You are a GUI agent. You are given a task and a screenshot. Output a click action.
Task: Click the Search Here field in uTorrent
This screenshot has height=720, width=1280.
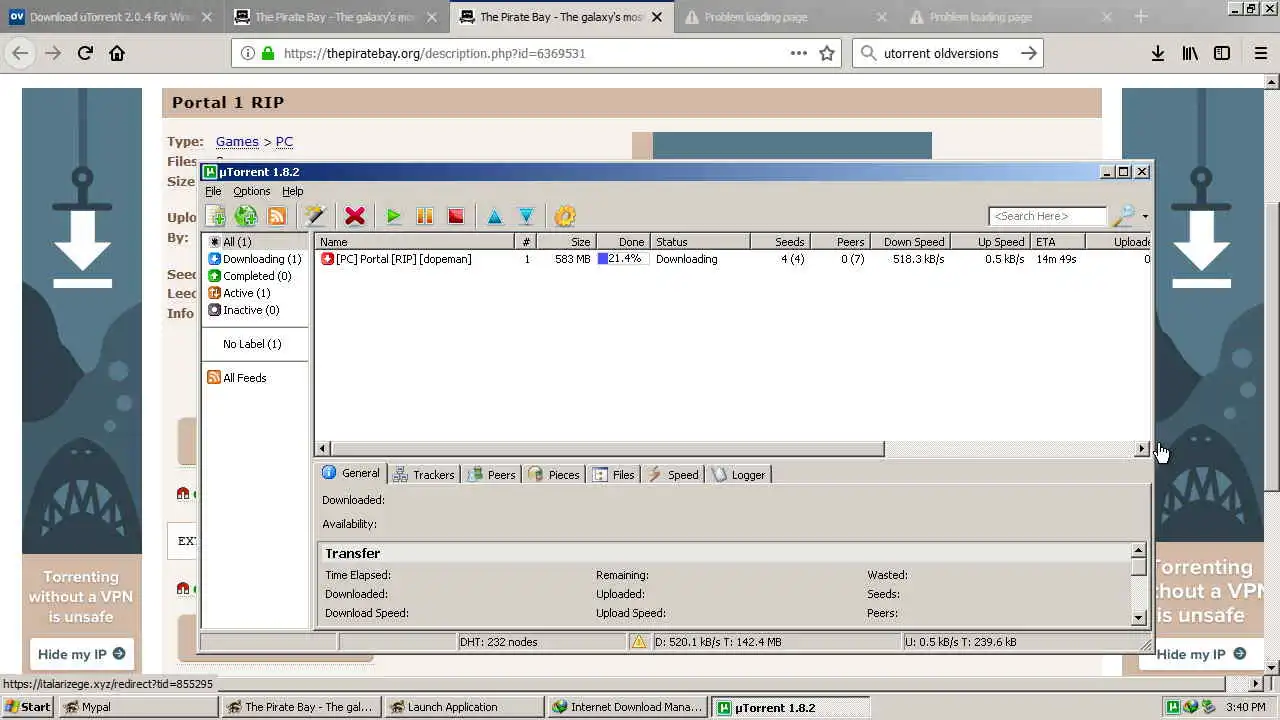click(1047, 216)
